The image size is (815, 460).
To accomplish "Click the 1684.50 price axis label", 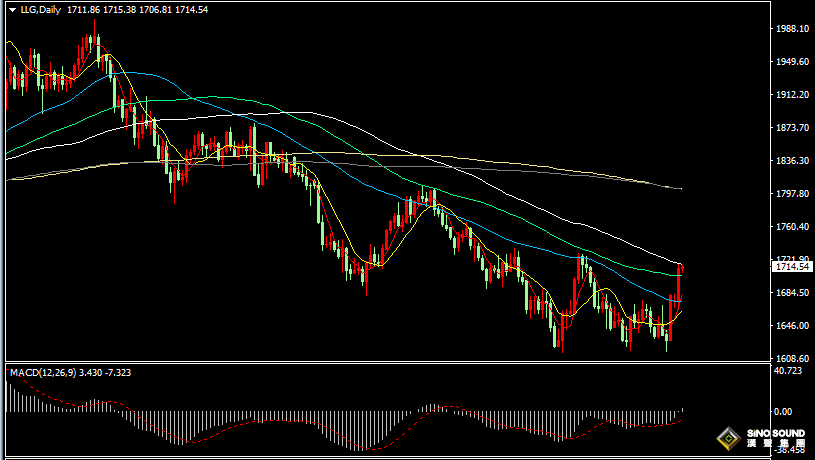I will pos(790,293).
